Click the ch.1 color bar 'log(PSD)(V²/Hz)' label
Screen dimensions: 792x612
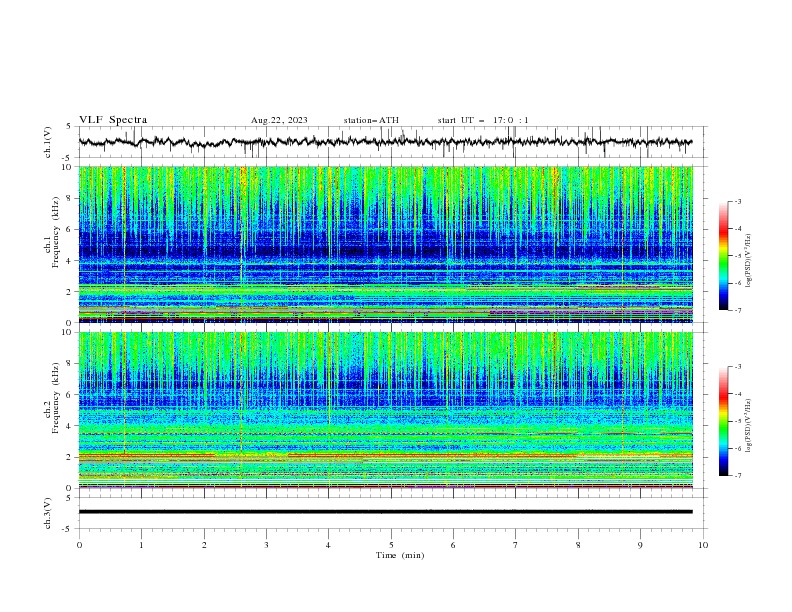tap(748, 261)
